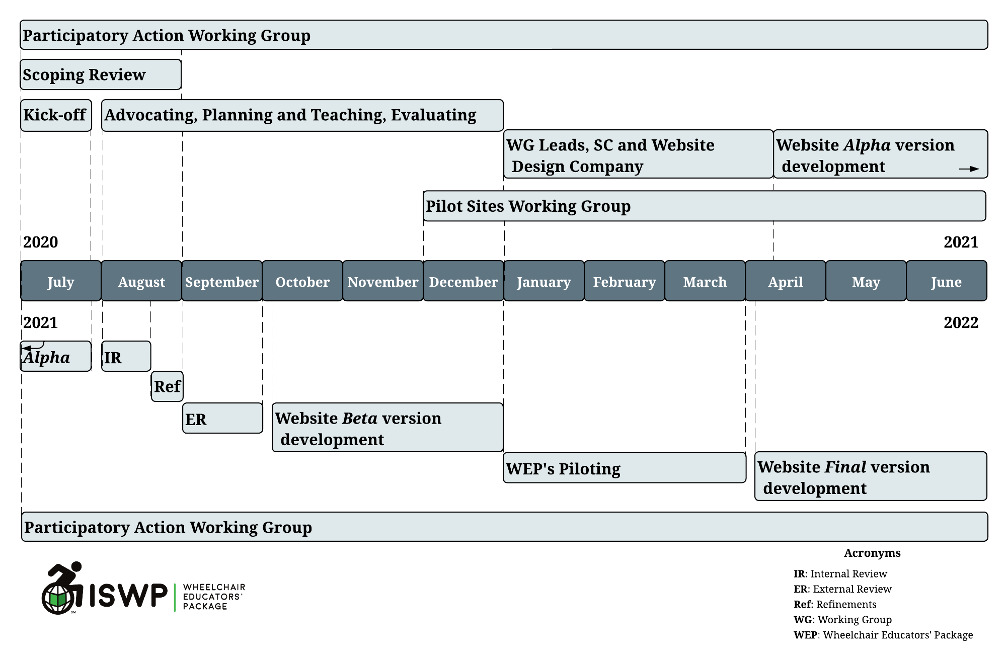1008x664 pixels.
Task: Click the Wheelchair Educators' Package logo text
Action: tap(214, 597)
